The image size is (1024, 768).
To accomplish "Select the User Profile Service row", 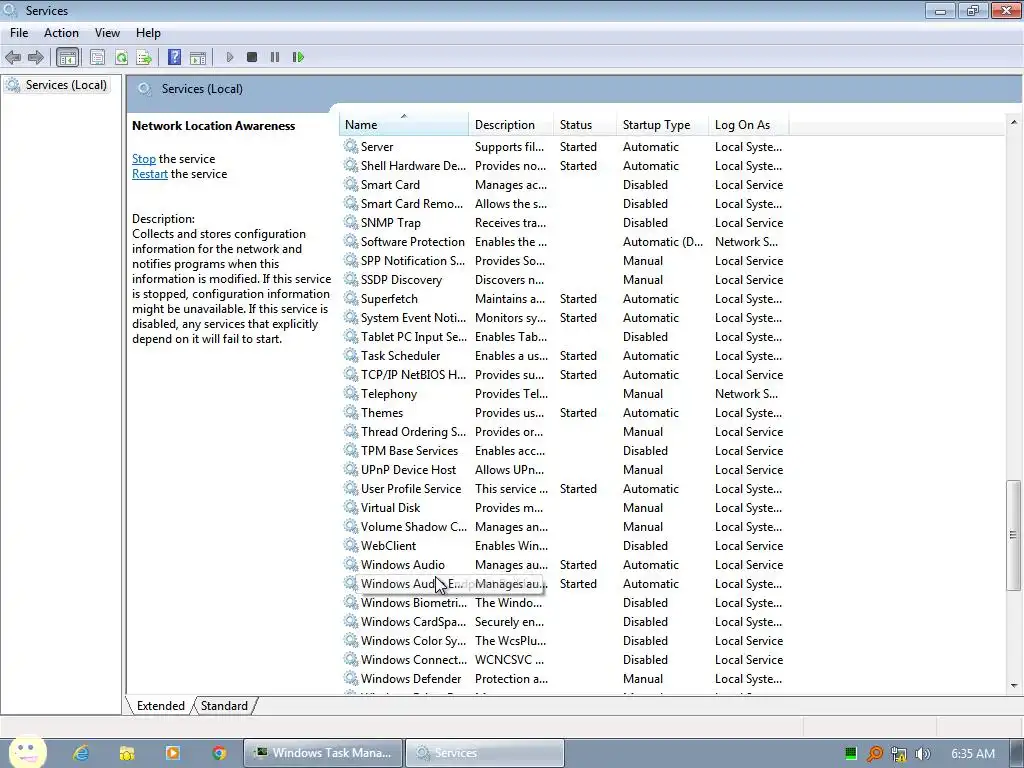I will [564, 488].
